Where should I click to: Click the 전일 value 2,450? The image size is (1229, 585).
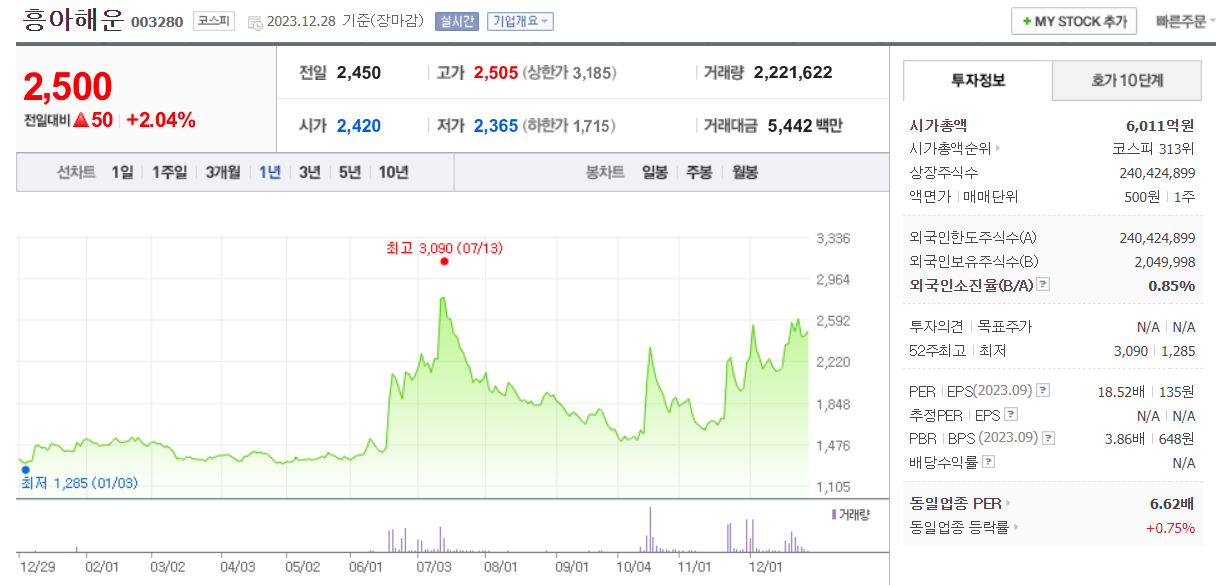point(359,72)
